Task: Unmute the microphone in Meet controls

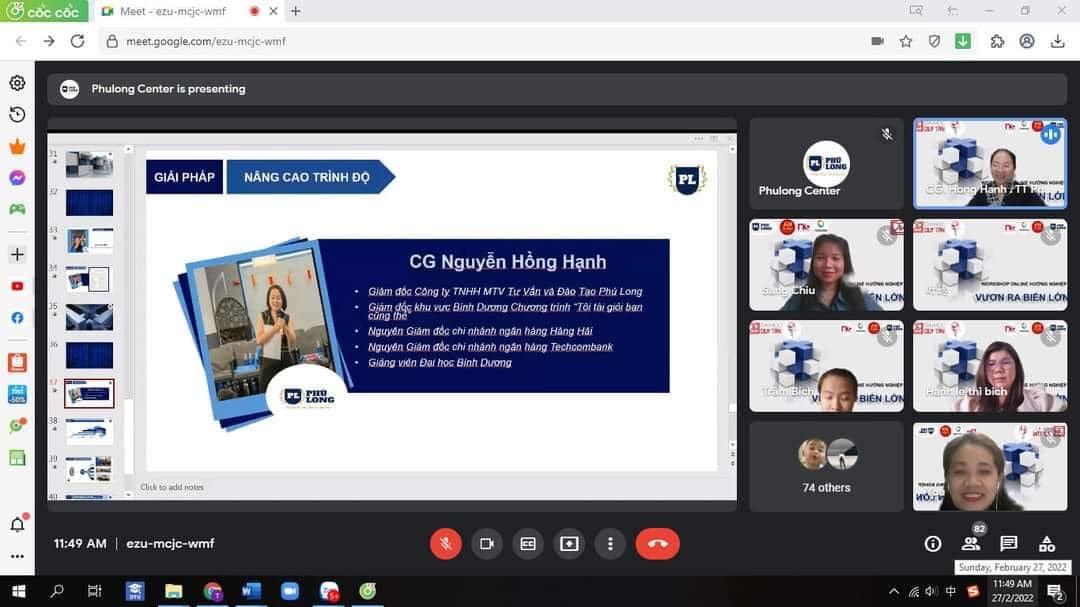Action: (446, 544)
